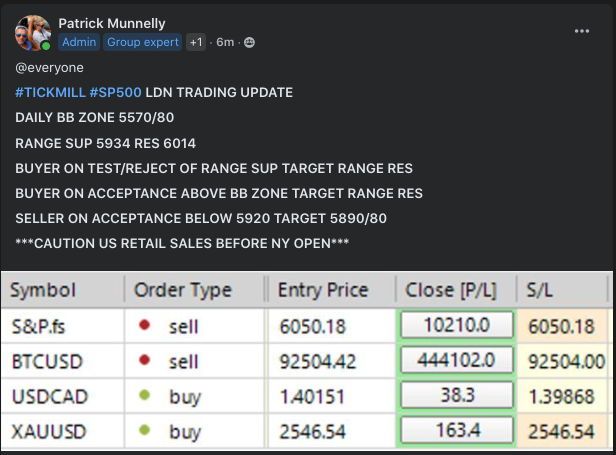Sort by the Symbol column header
This screenshot has height=455, width=616.
(x=63, y=290)
